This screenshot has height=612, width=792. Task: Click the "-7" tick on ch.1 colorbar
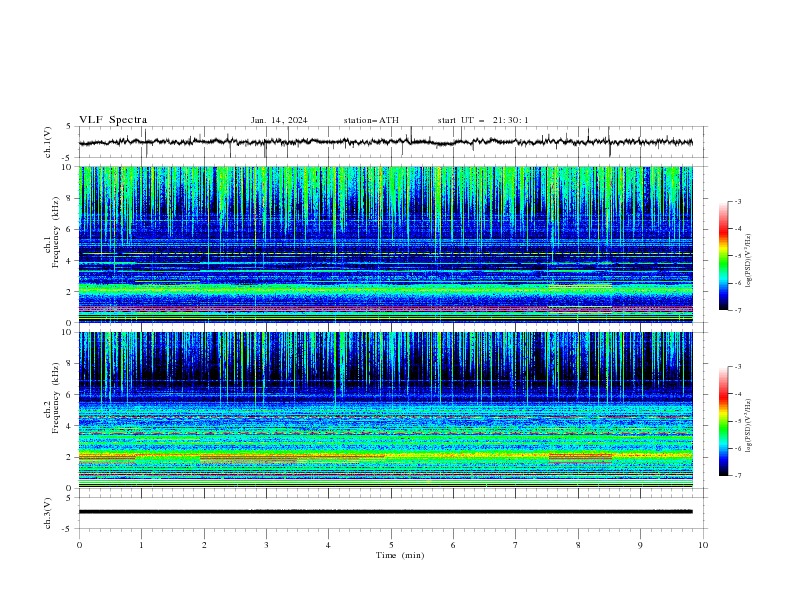[x=737, y=310]
